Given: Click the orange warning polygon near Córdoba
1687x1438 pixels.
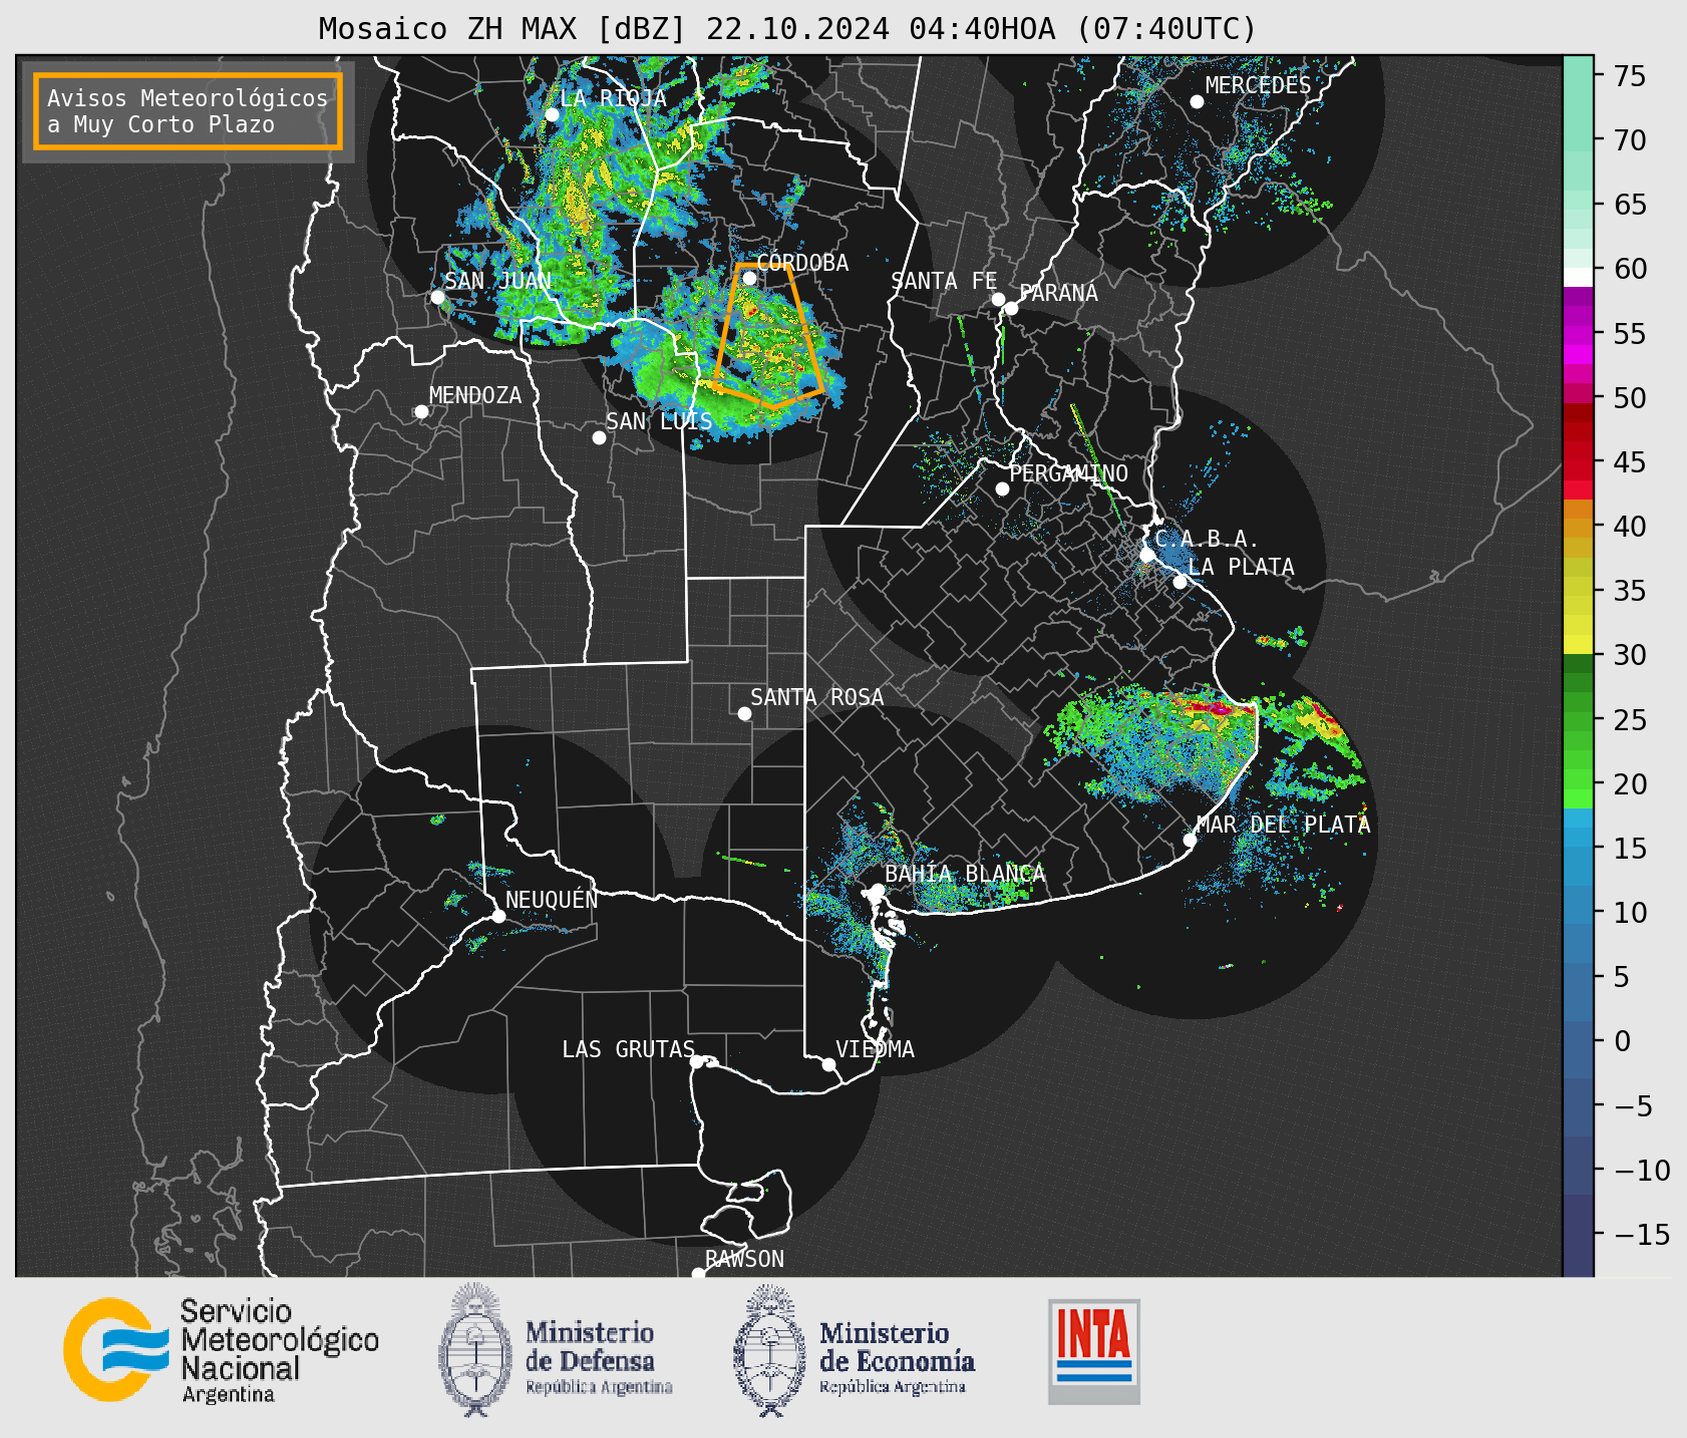Looking at the screenshot, I should point(767,336).
